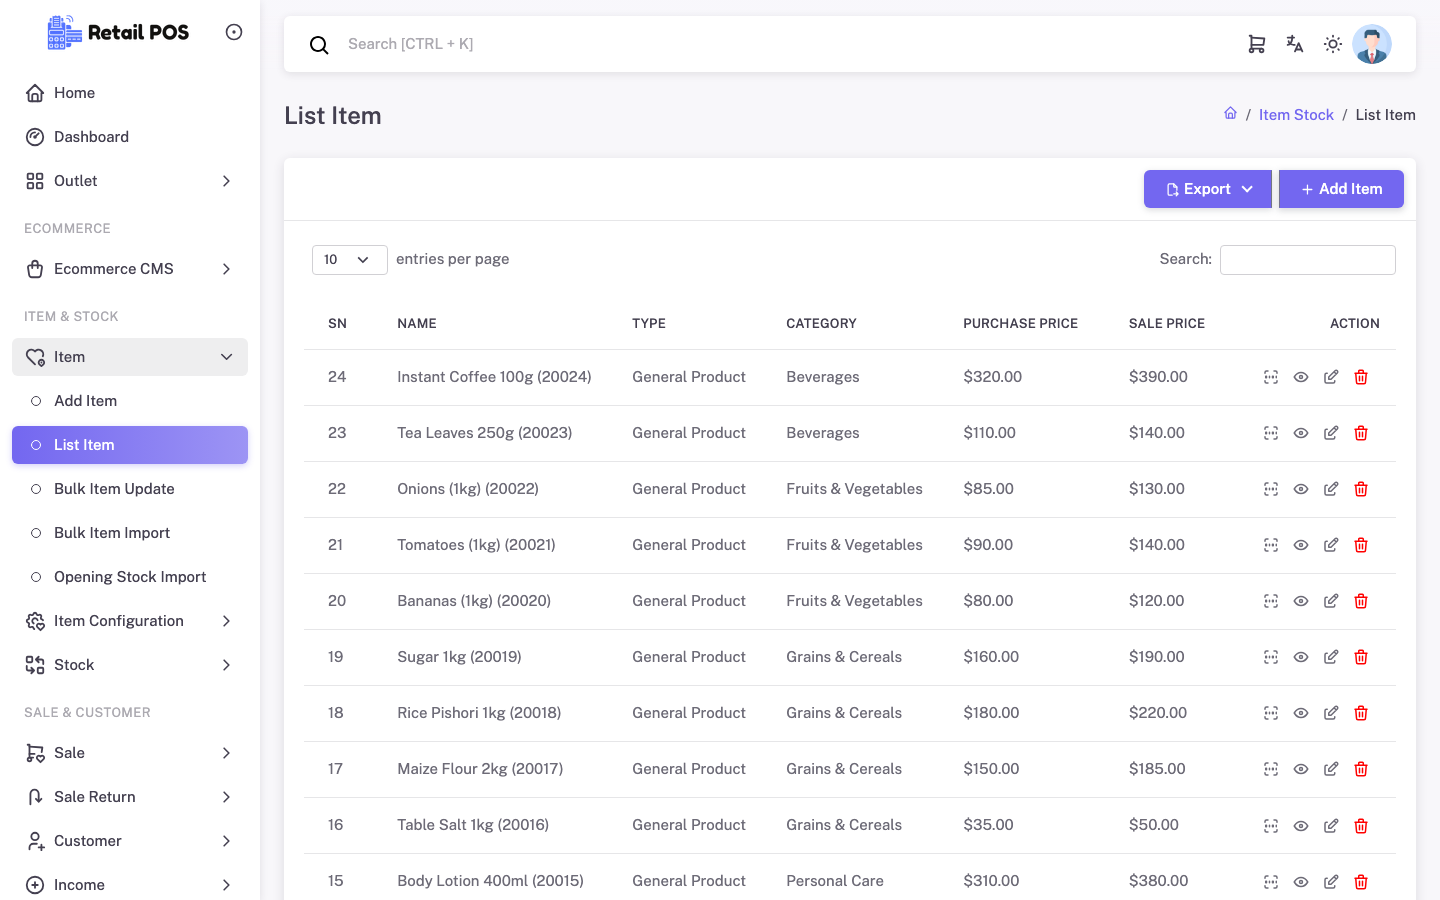
Task: Open the user avatar profile menu
Action: click(1372, 44)
